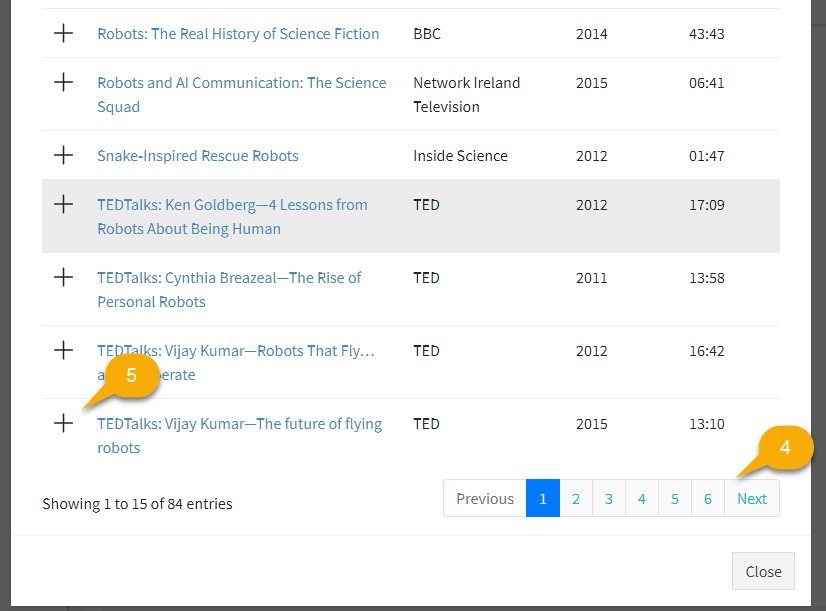Image resolution: width=826 pixels, height=611 pixels.
Task: Click plus icon next to Ken Goldberg TEDTalk
Action: pyautogui.click(x=63, y=204)
